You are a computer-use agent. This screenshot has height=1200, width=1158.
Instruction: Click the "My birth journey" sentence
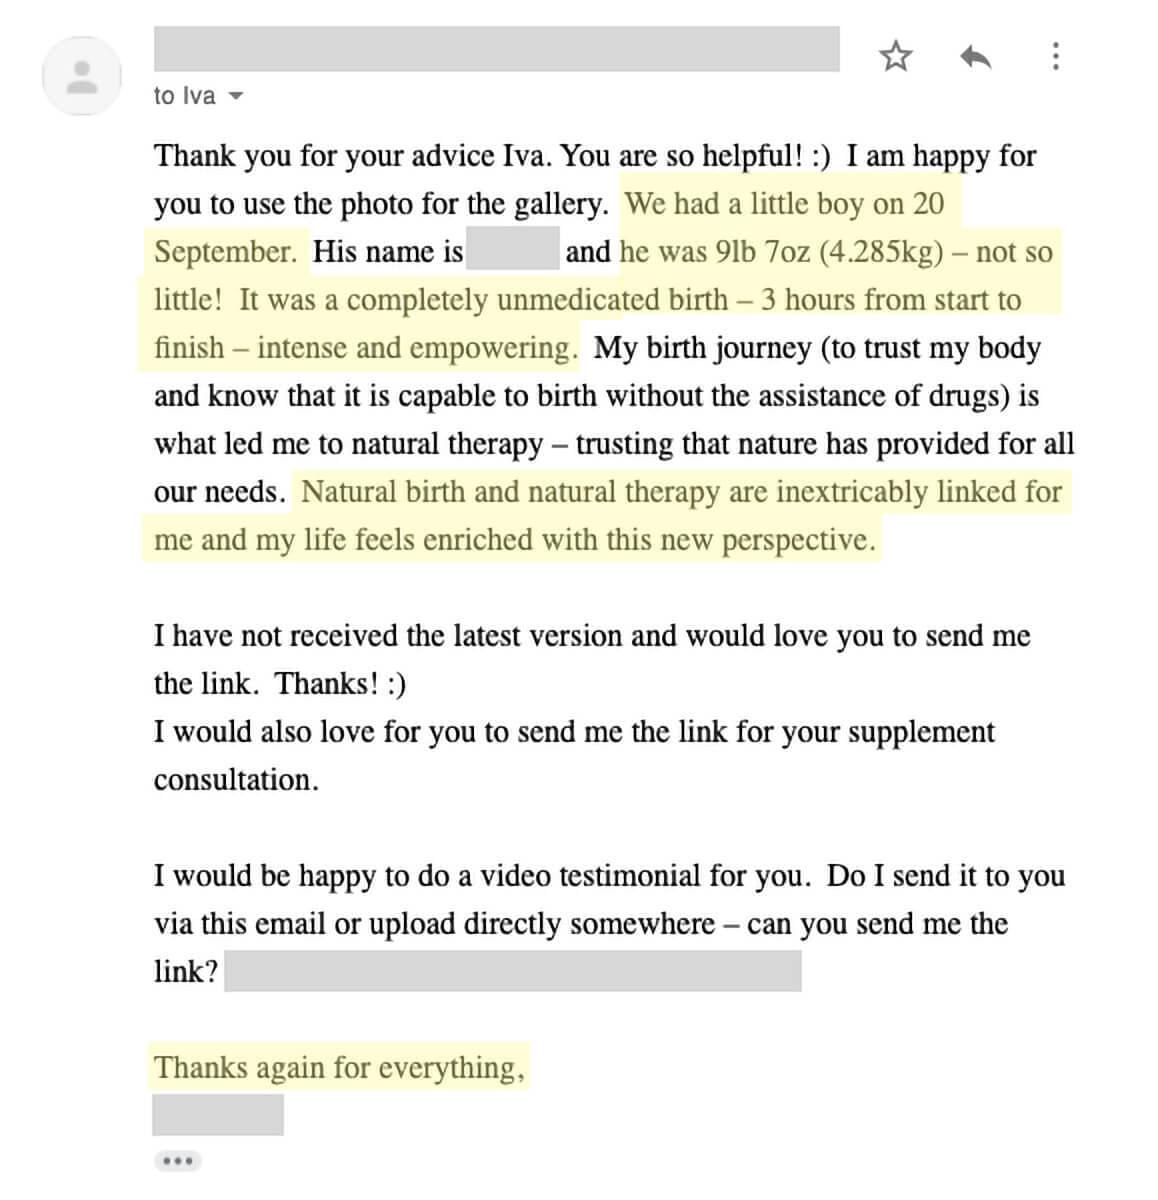pos(614,420)
